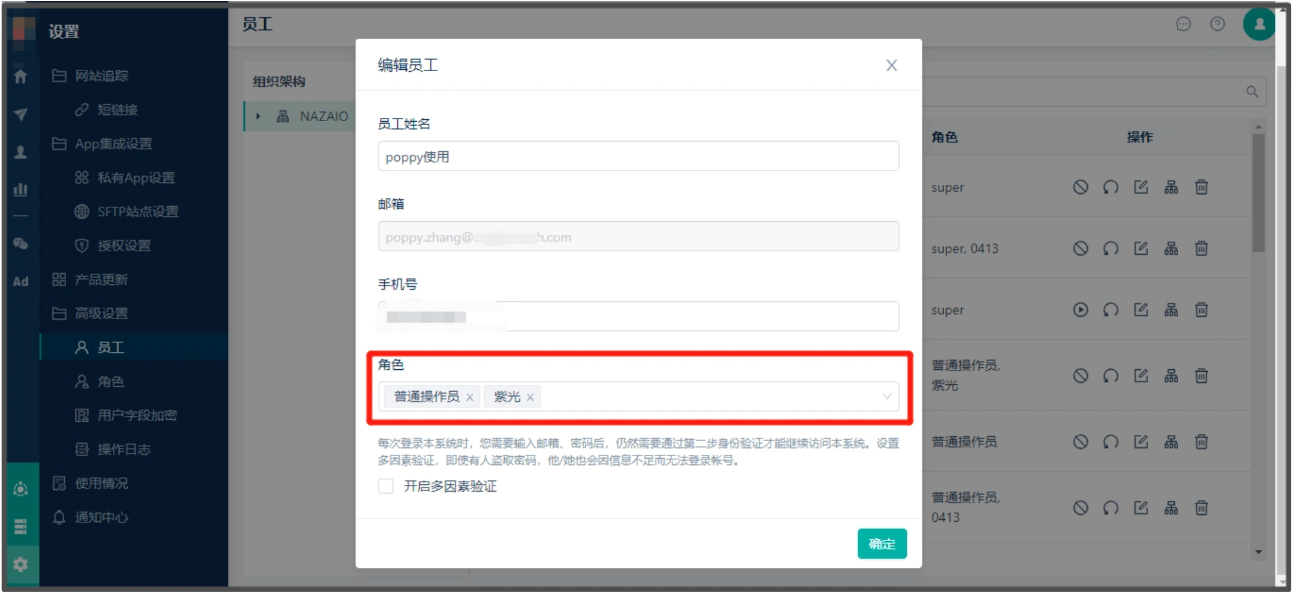Screen dimensions: 1294x592
Task: Click the search magnifier icon in employee list
Action: [x=1251, y=92]
